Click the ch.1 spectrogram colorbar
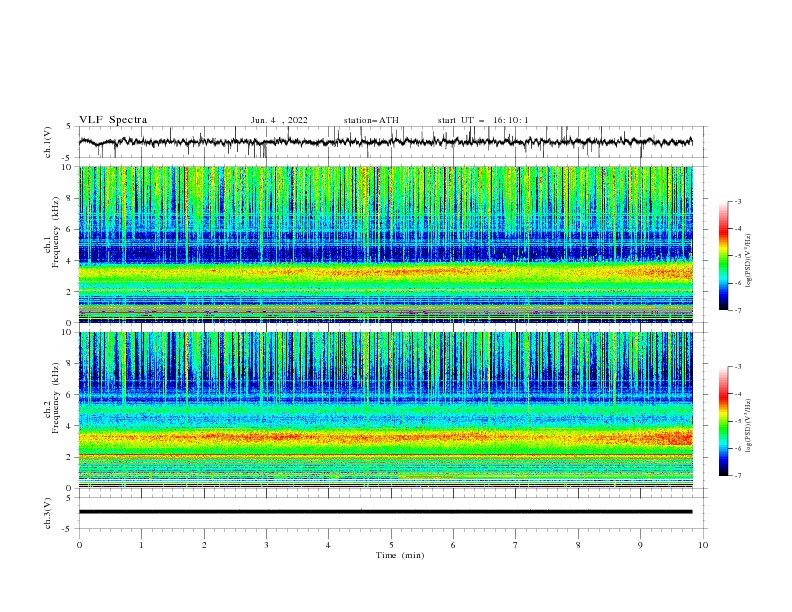Viewport: 792px width, 612px height. pyautogui.click(x=724, y=256)
